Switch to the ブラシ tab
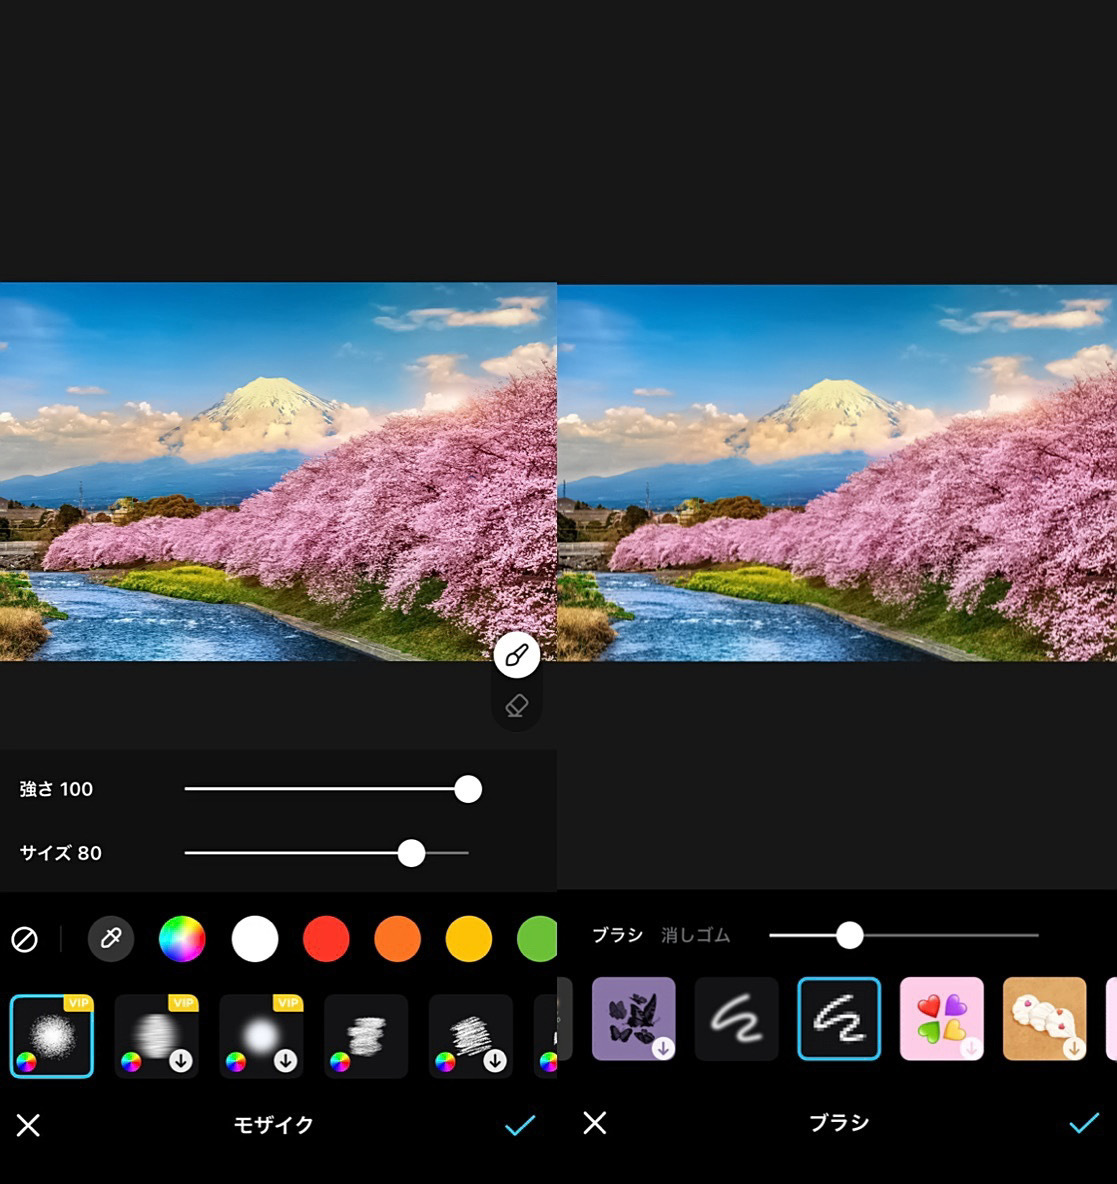The width and height of the screenshot is (1117, 1184). 617,935
